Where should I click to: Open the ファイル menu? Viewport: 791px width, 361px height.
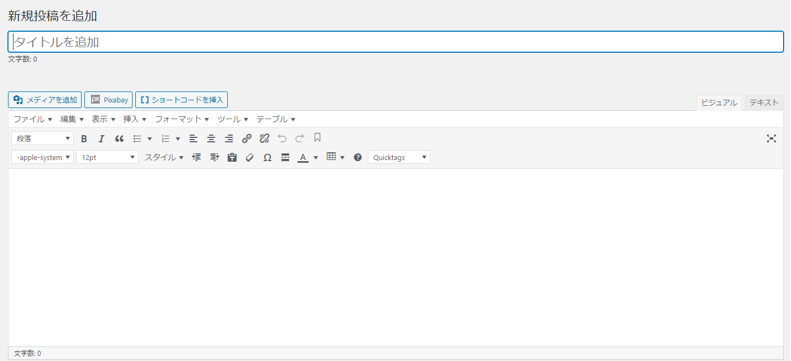point(33,119)
